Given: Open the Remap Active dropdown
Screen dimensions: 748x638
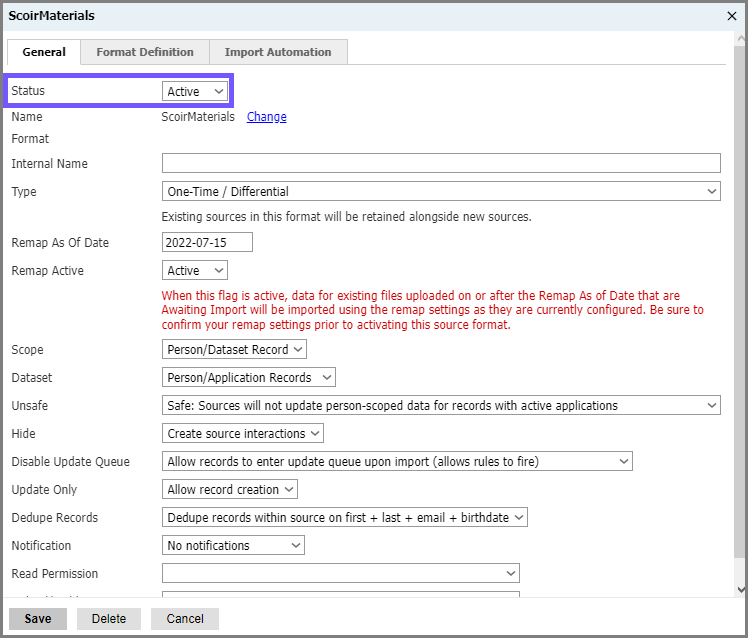Looking at the screenshot, I should (x=195, y=271).
